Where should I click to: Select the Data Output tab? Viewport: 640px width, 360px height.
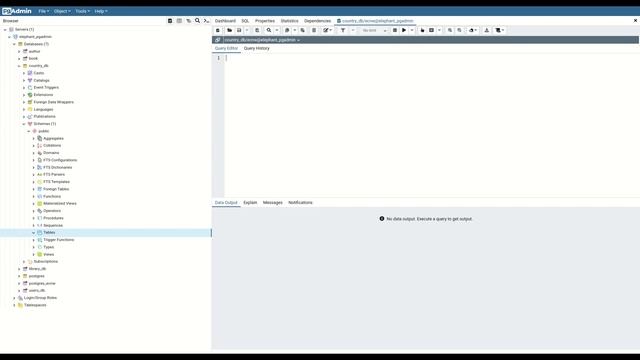coord(226,202)
